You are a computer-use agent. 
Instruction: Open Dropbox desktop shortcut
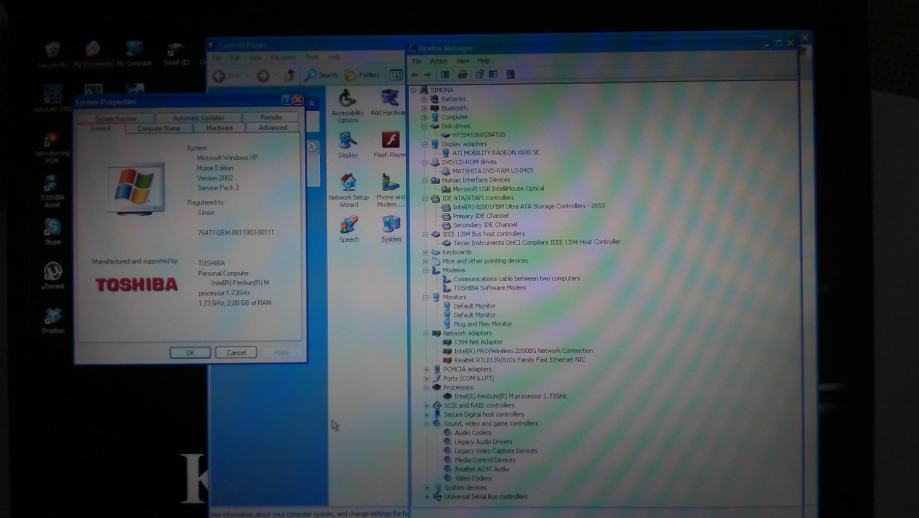tap(53, 320)
